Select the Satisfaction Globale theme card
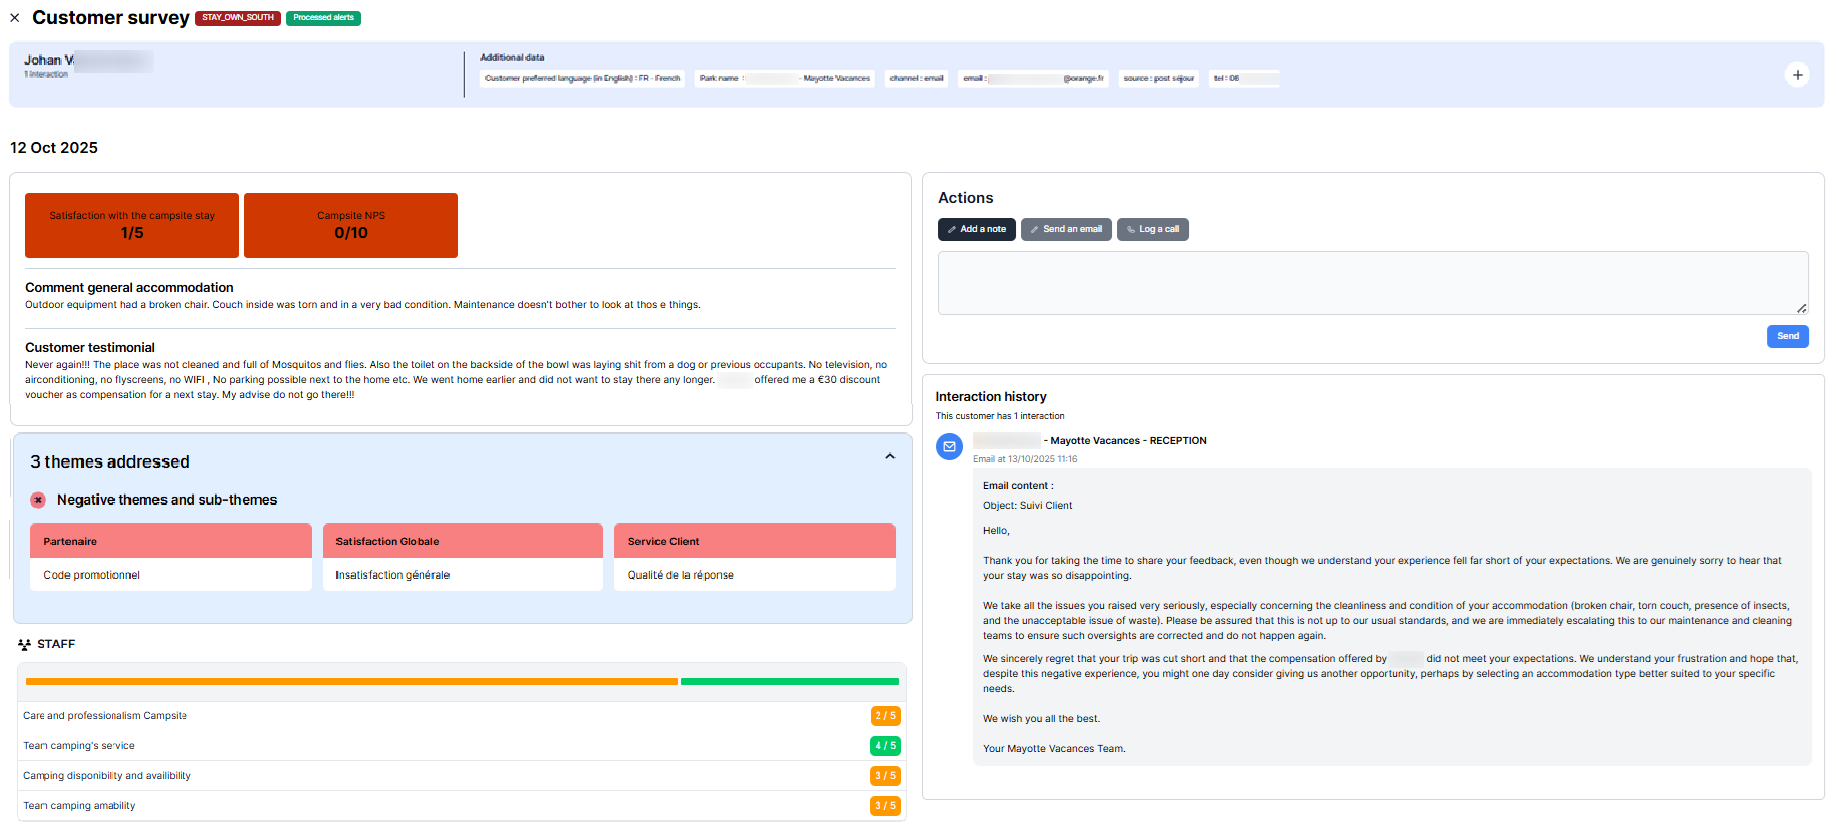1836x827 pixels. [462, 557]
